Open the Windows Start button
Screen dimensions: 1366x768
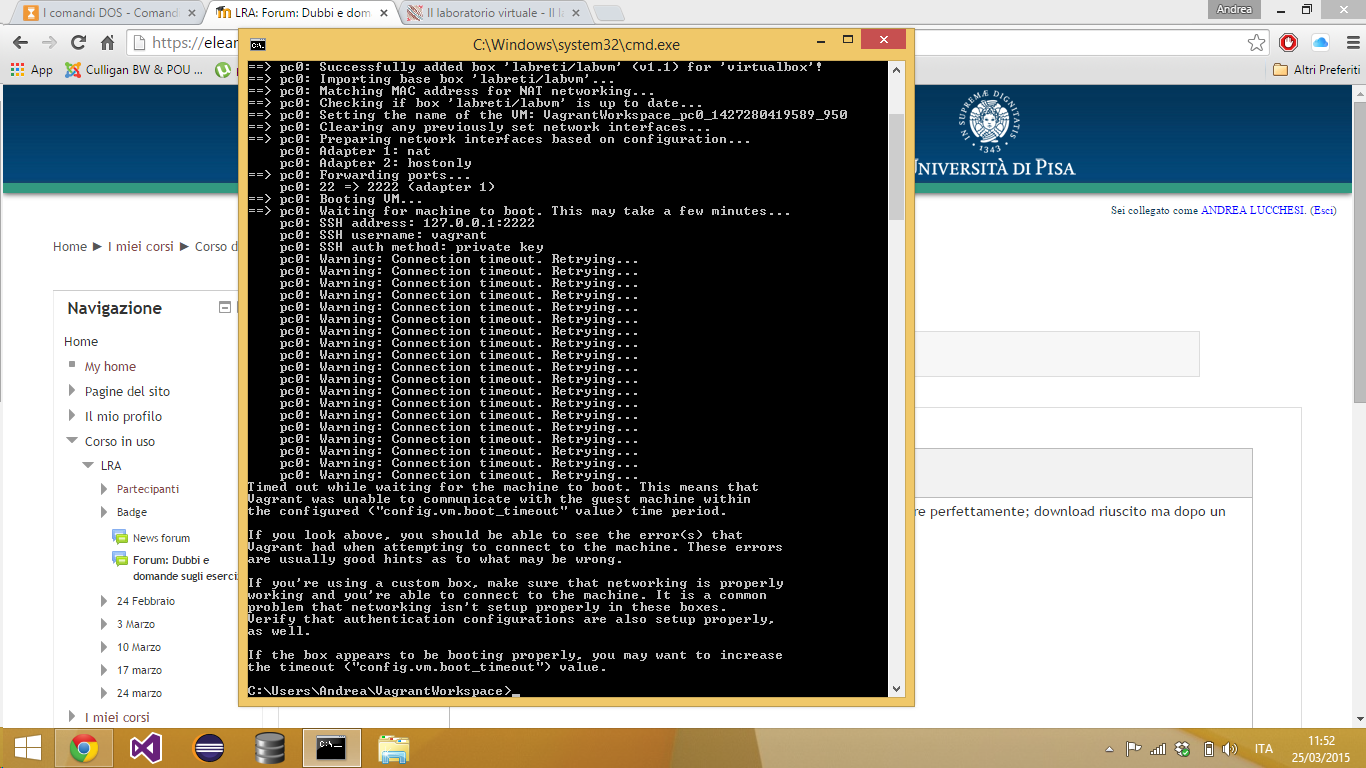tap(27, 747)
